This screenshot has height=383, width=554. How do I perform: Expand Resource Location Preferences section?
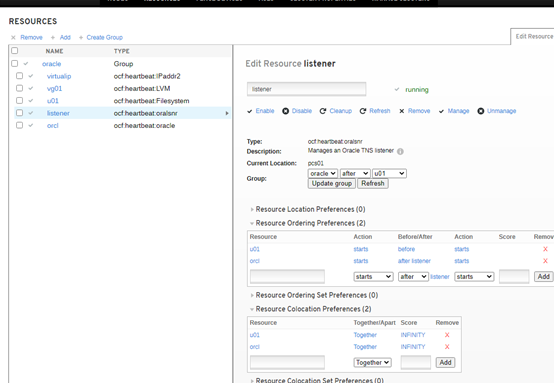pos(307,209)
